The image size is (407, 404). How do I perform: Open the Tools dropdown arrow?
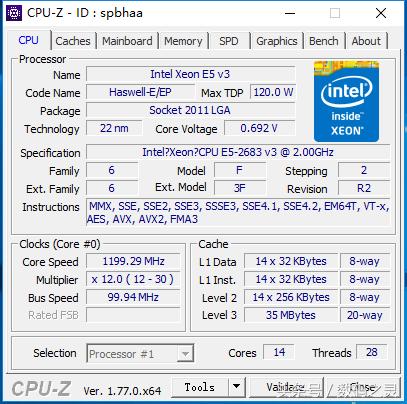pos(237,387)
